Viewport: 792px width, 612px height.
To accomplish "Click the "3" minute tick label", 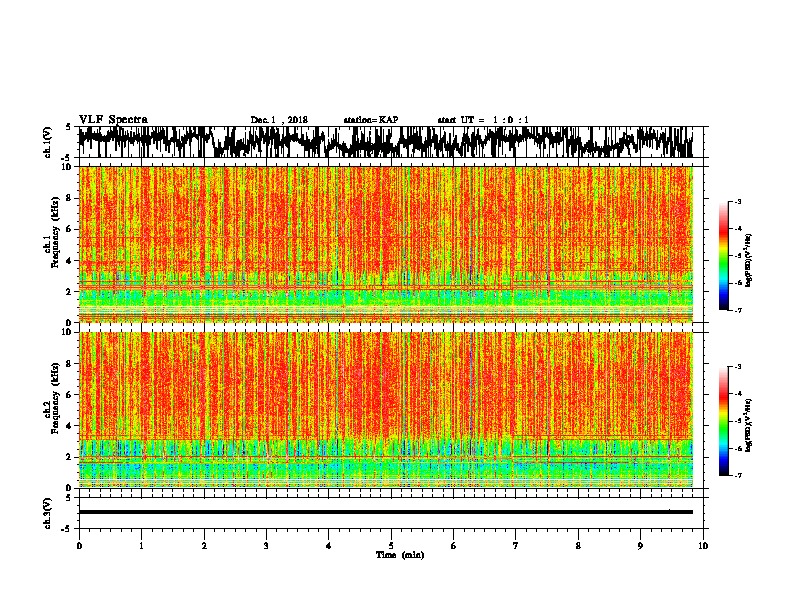I will pos(266,546).
